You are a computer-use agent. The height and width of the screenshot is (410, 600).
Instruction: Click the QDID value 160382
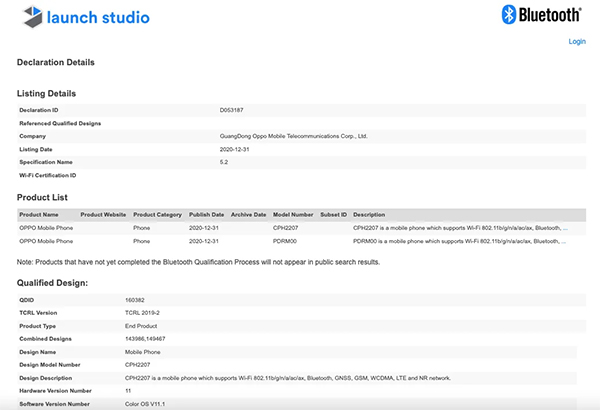[x=135, y=299]
